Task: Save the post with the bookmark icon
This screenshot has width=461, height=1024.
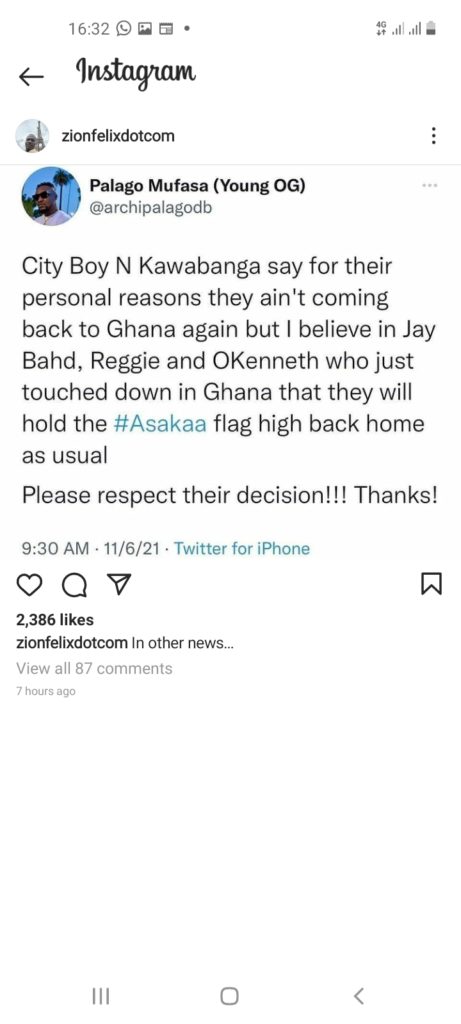Action: (433, 583)
